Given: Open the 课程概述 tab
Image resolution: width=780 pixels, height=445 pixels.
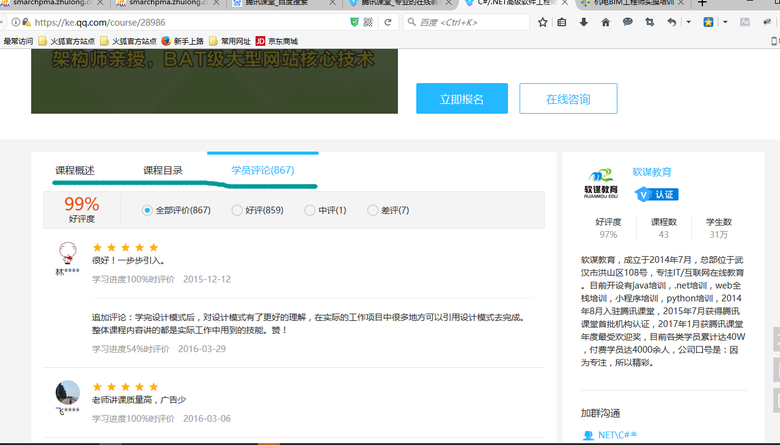Looking at the screenshot, I should coord(75,170).
